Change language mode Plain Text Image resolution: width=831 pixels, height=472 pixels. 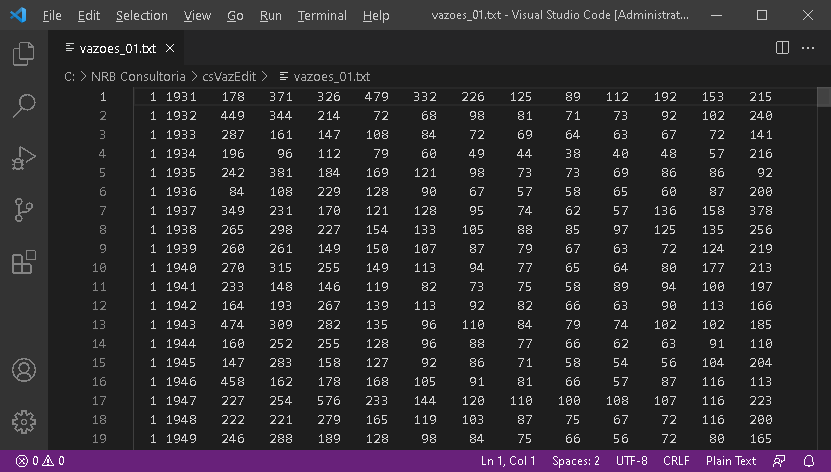(730, 461)
